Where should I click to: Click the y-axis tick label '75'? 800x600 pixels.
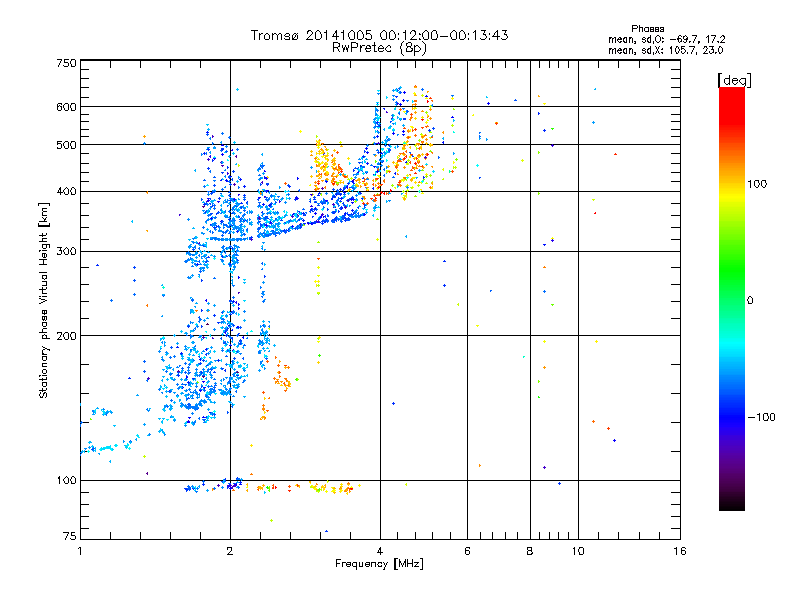click(70, 536)
